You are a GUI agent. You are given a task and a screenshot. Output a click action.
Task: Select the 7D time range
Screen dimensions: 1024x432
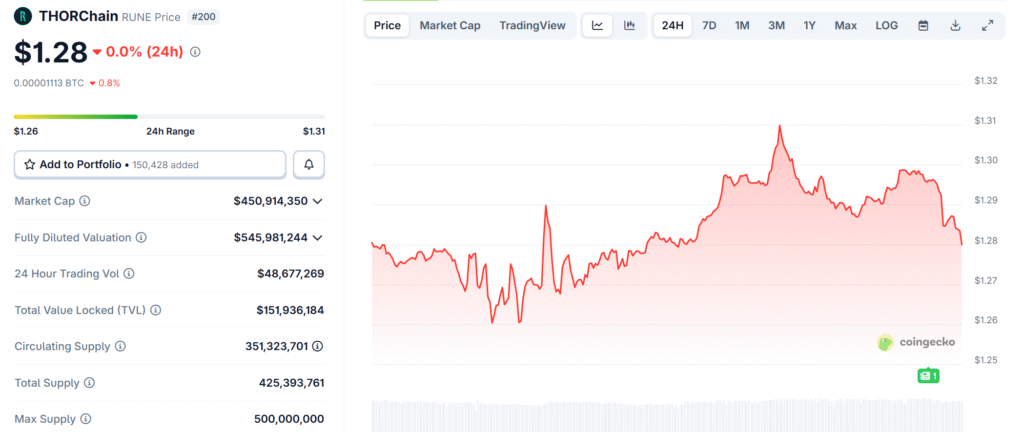coord(709,25)
